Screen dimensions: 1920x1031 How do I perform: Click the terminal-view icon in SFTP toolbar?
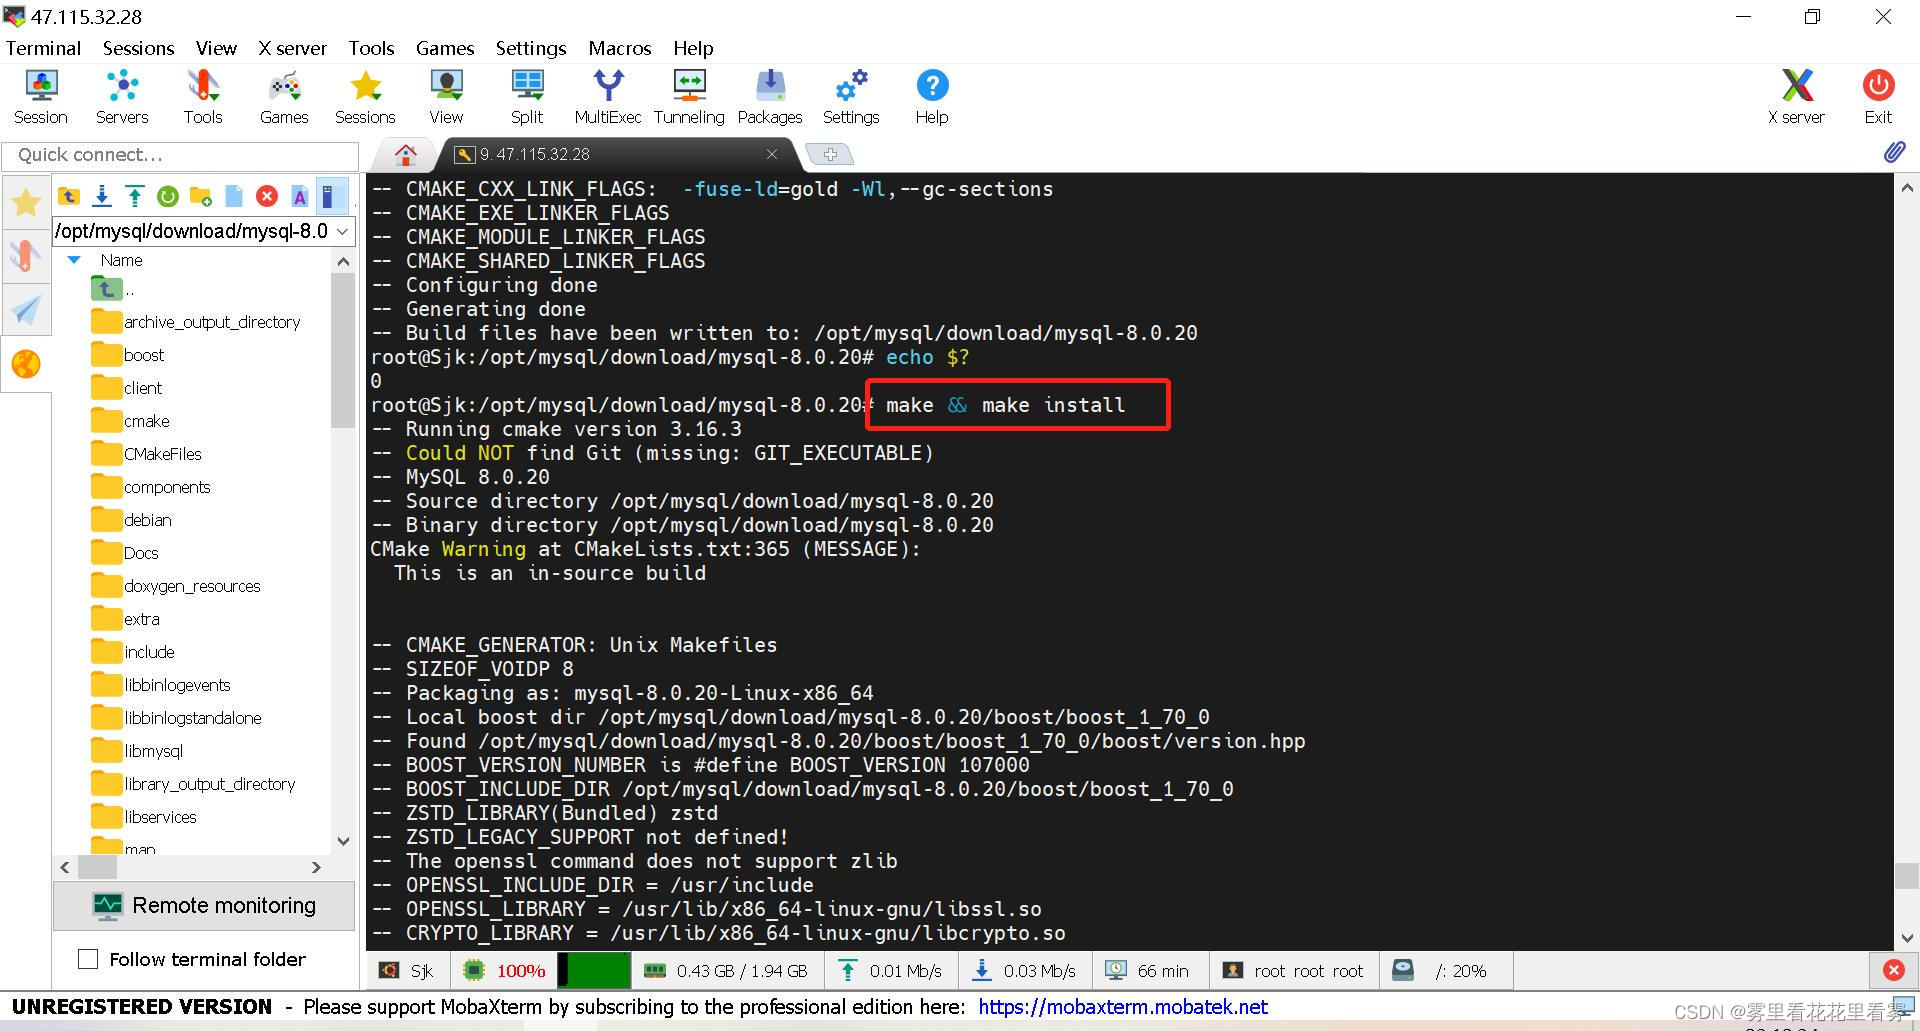click(x=331, y=196)
